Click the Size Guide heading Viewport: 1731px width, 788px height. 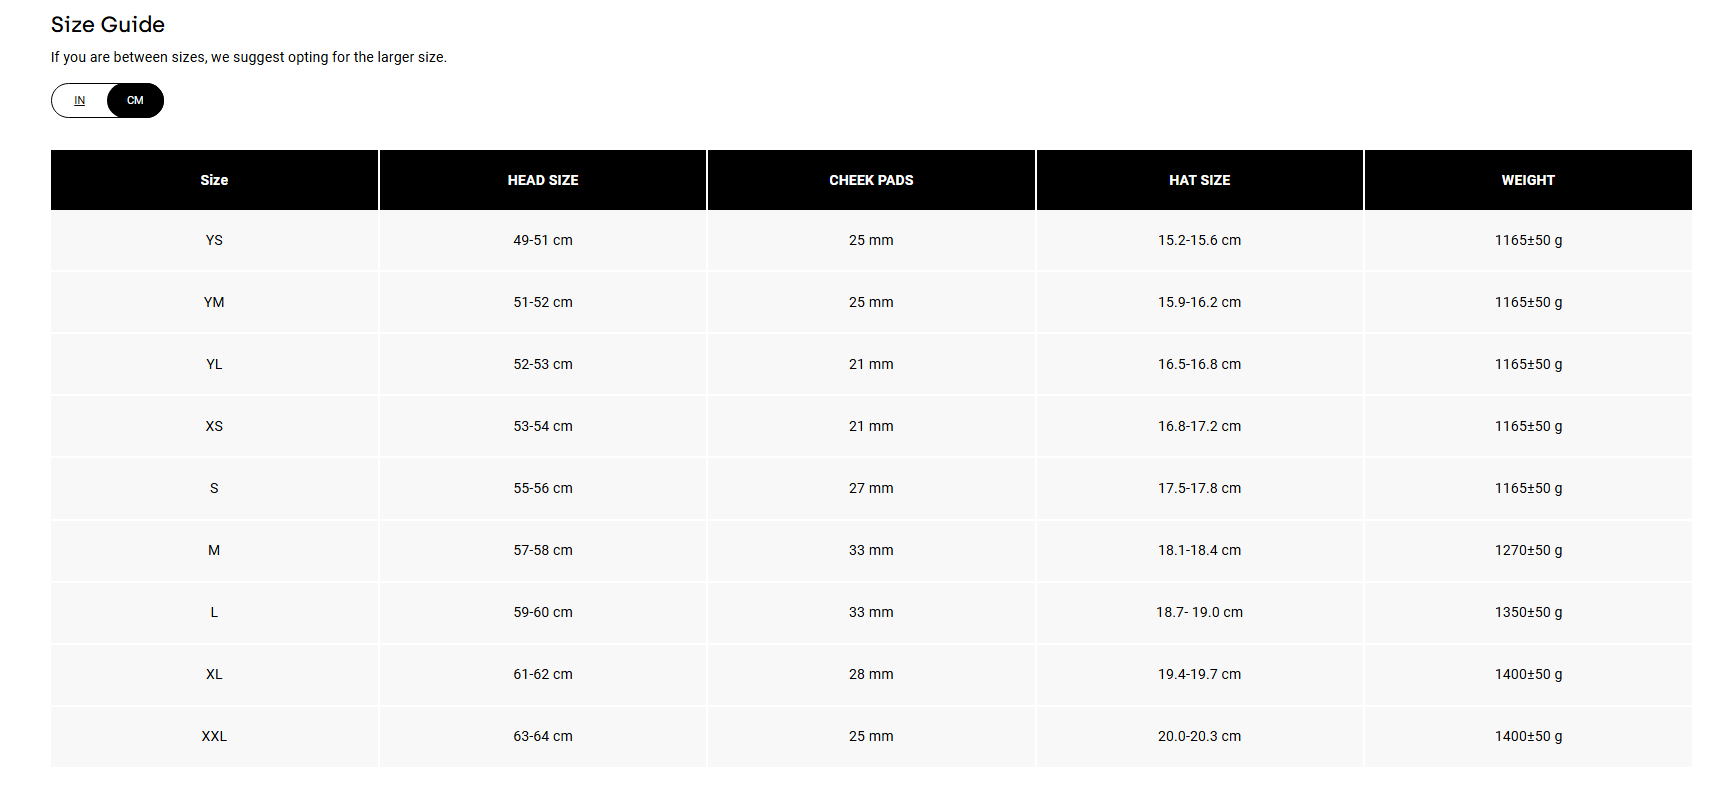point(108,25)
